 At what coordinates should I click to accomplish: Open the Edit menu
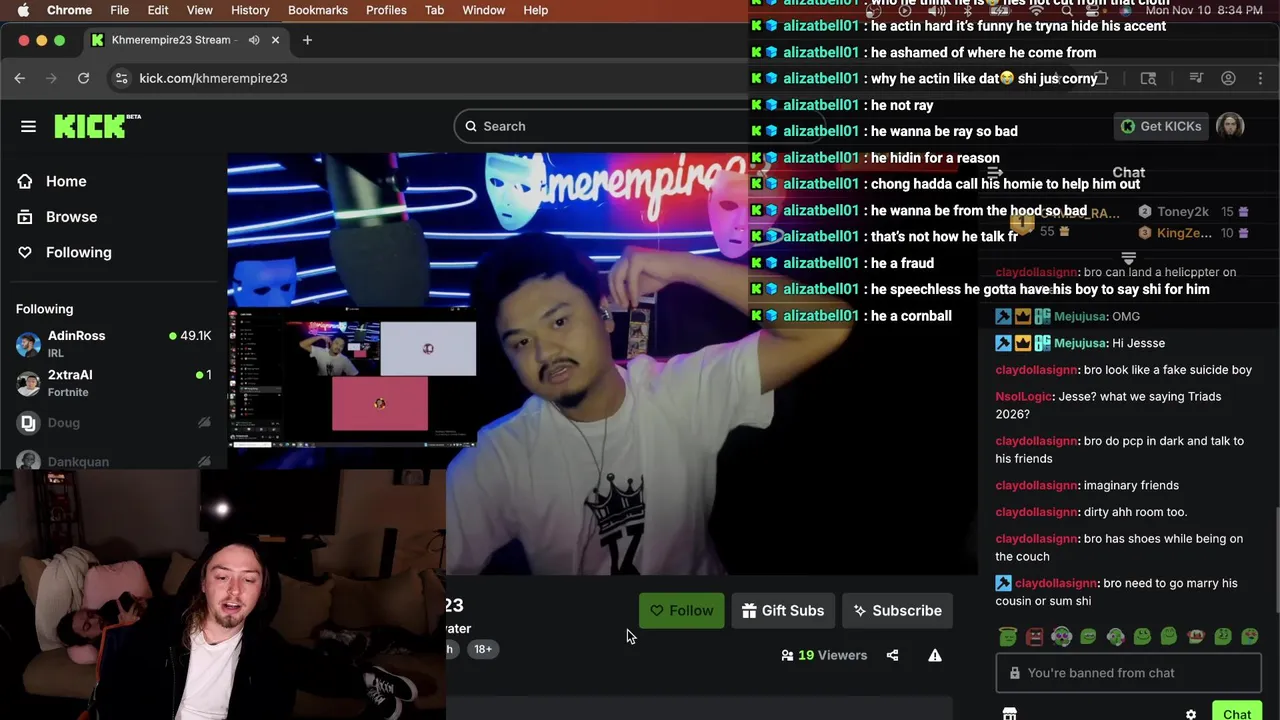158,10
